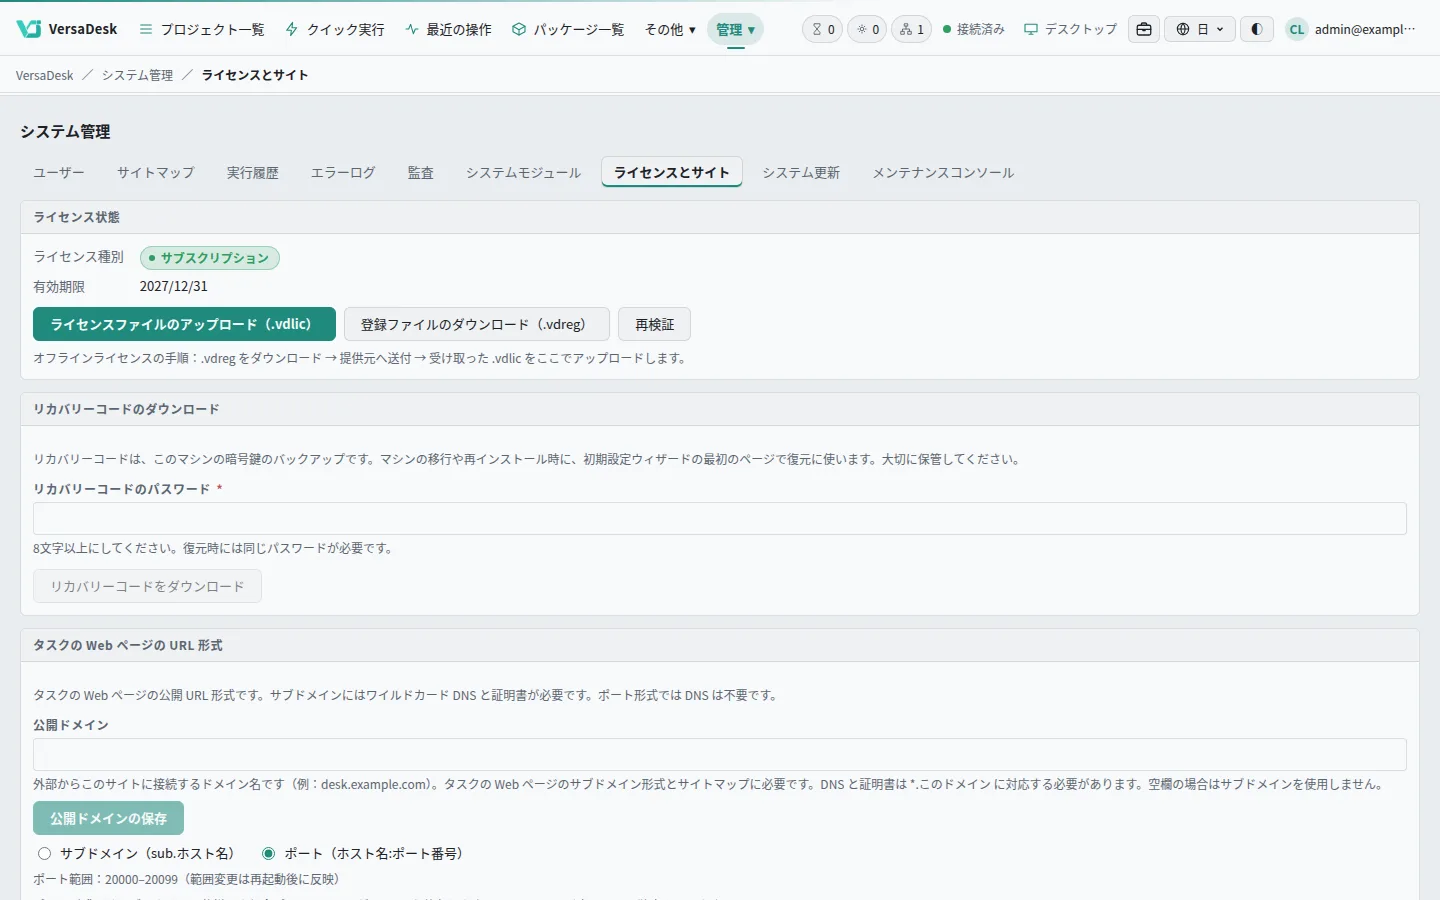Switch to the メンテナンスコンソール tab
This screenshot has height=900, width=1440.
click(x=943, y=172)
